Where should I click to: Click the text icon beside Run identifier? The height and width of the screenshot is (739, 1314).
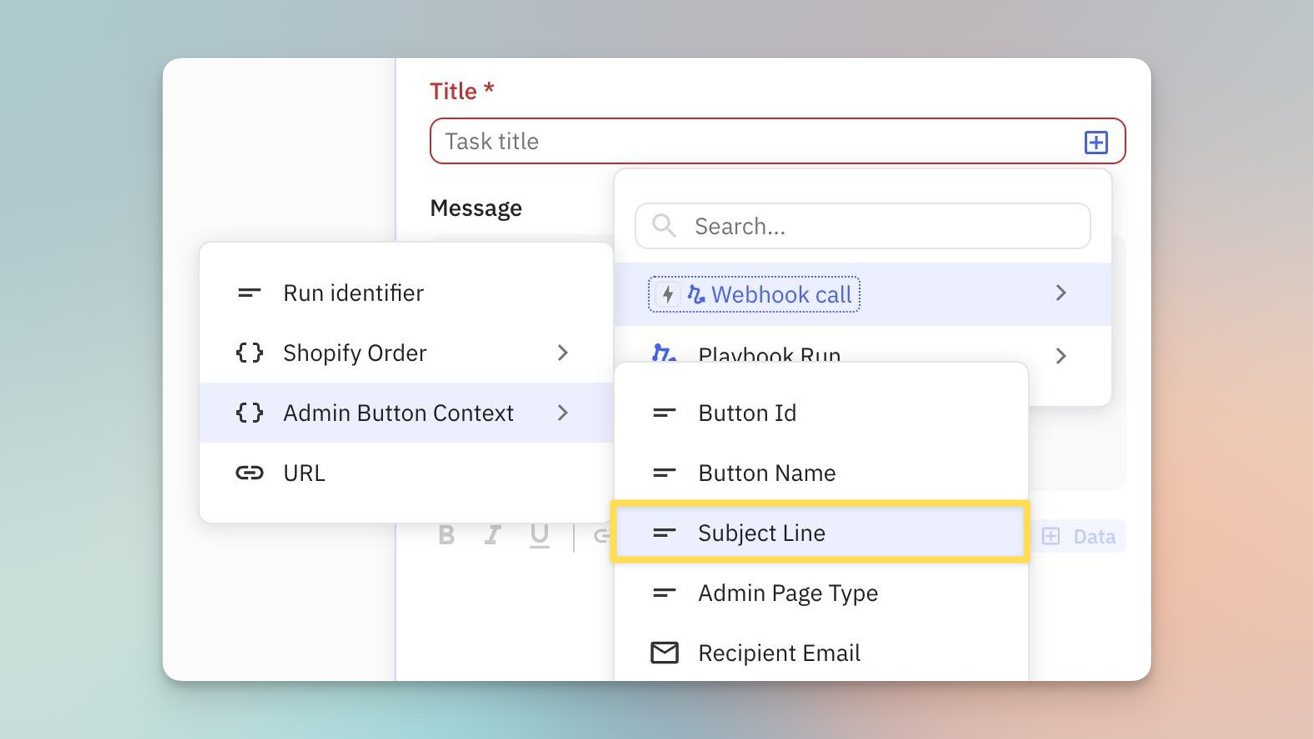click(x=249, y=293)
